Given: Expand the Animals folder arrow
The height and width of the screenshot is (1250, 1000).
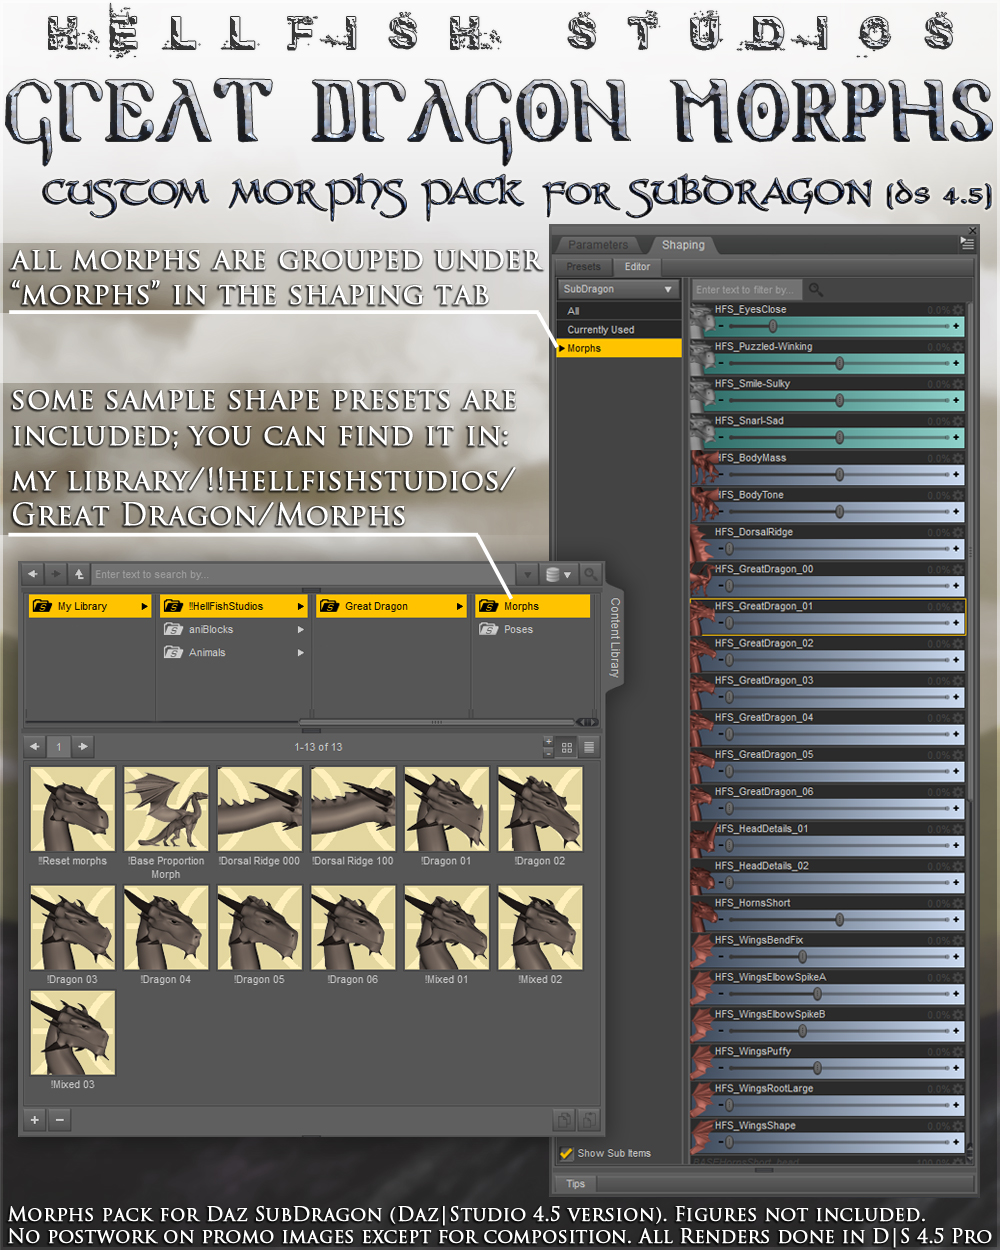Looking at the screenshot, I should 300,653.
